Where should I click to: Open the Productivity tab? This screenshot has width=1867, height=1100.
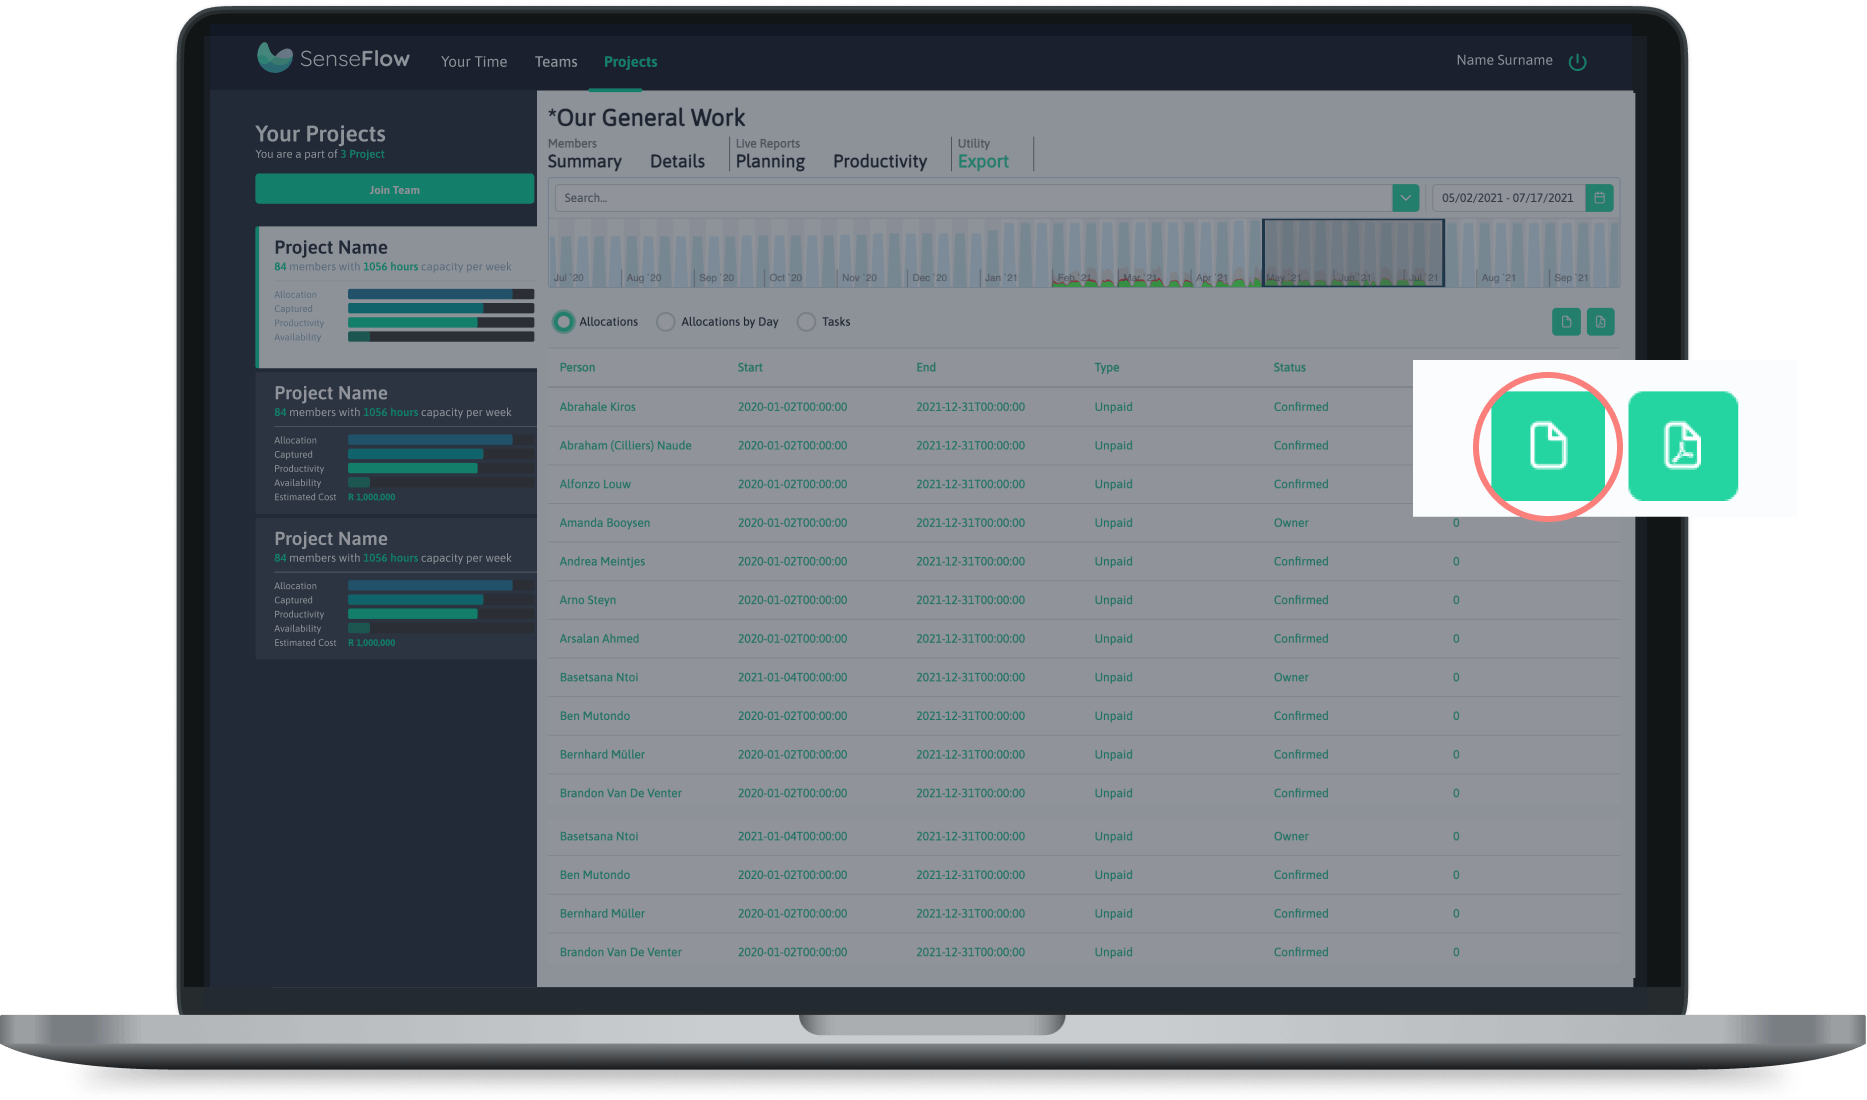(x=880, y=162)
